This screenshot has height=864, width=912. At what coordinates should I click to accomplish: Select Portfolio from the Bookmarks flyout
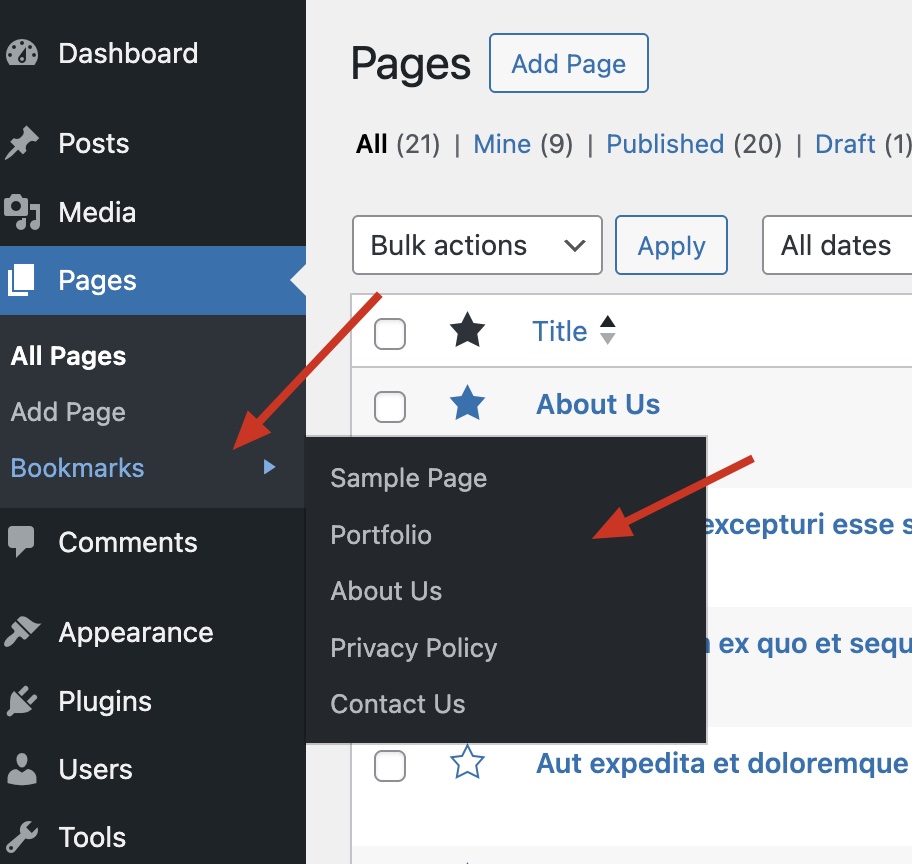(x=381, y=535)
